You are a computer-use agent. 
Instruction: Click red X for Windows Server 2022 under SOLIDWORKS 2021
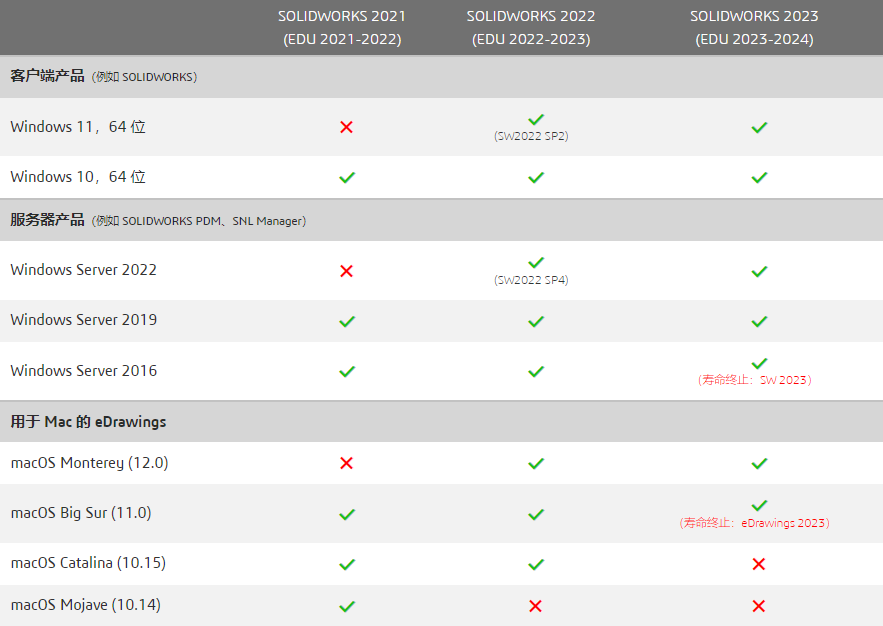pyautogui.click(x=346, y=271)
